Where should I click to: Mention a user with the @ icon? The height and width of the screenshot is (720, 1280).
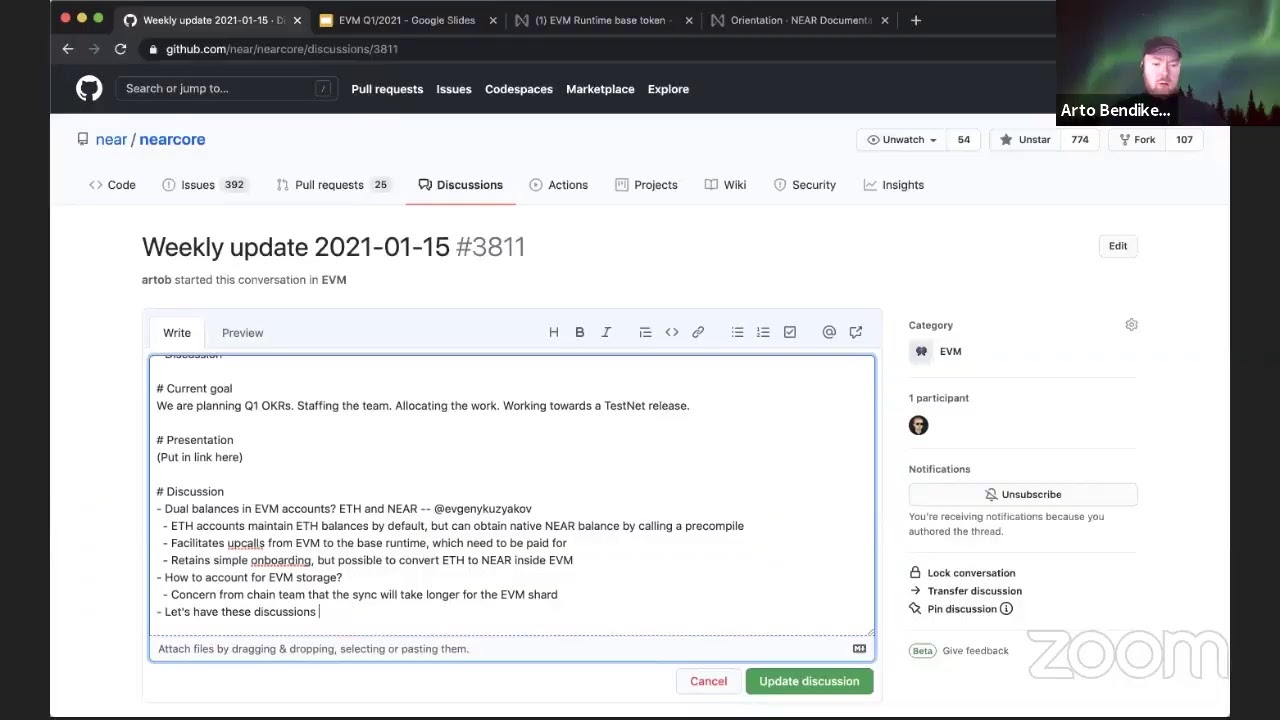pos(829,332)
